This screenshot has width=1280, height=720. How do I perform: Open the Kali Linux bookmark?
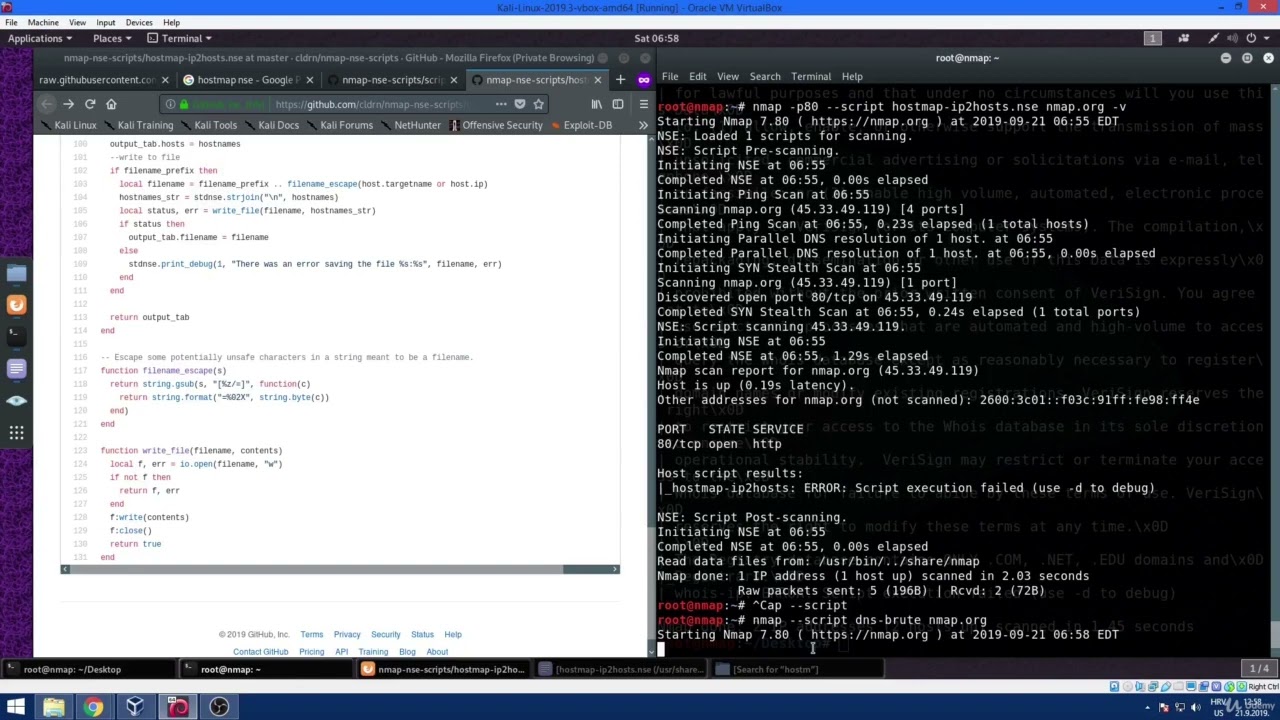(x=69, y=125)
